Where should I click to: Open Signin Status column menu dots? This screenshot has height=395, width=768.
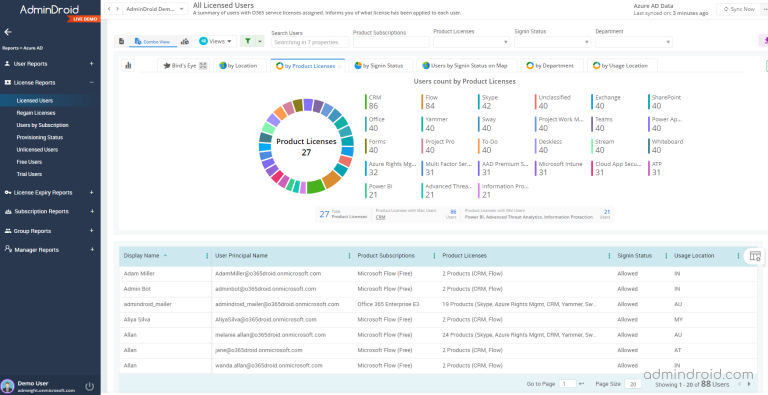[666, 256]
